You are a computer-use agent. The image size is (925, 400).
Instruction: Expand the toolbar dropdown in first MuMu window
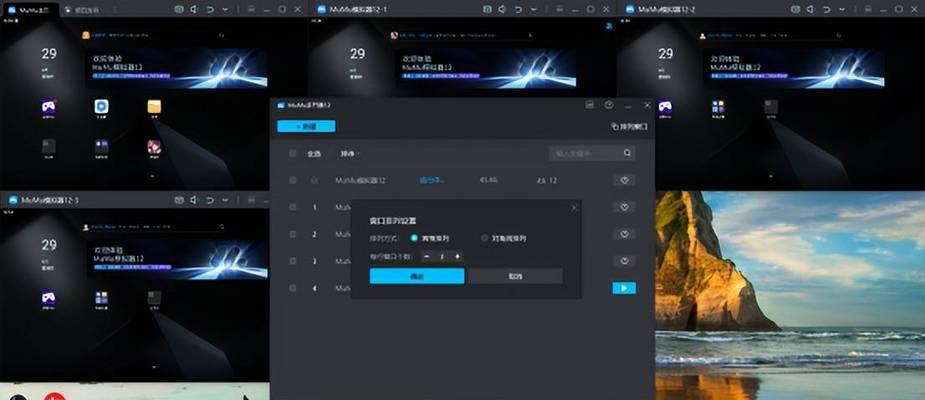point(225,10)
